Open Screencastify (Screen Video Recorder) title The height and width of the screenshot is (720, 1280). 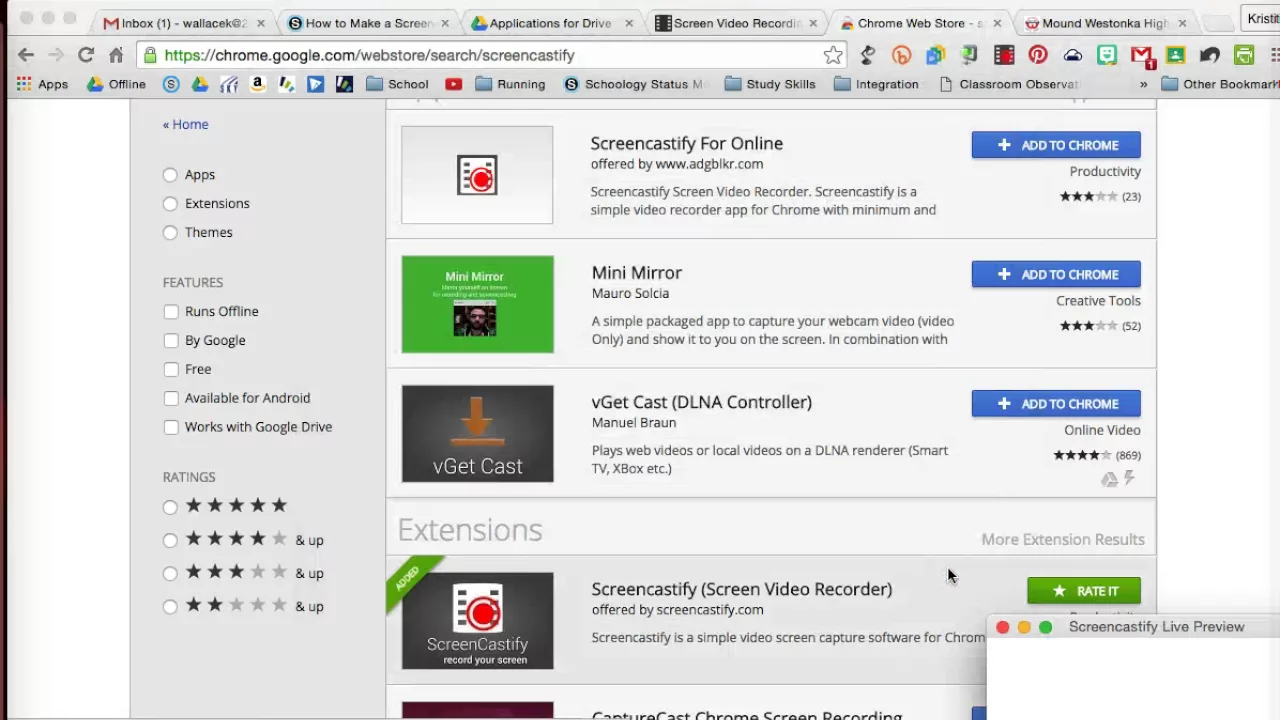742,589
